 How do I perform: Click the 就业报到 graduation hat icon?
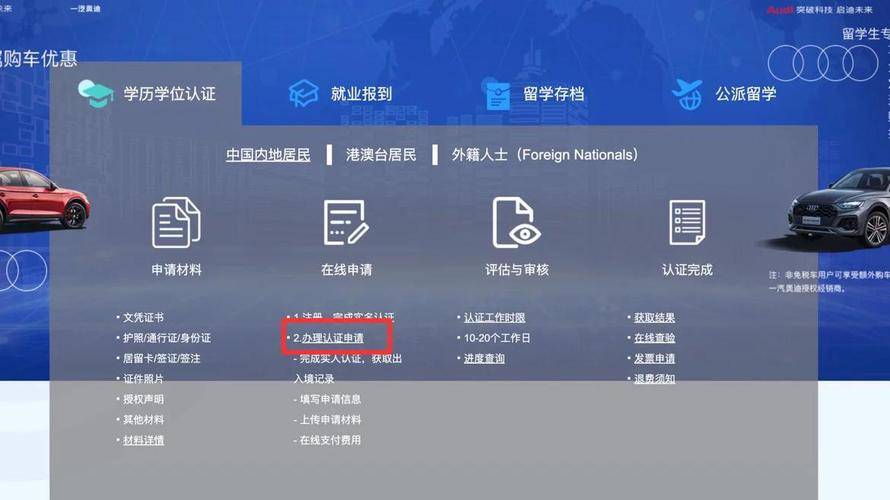coord(303,94)
